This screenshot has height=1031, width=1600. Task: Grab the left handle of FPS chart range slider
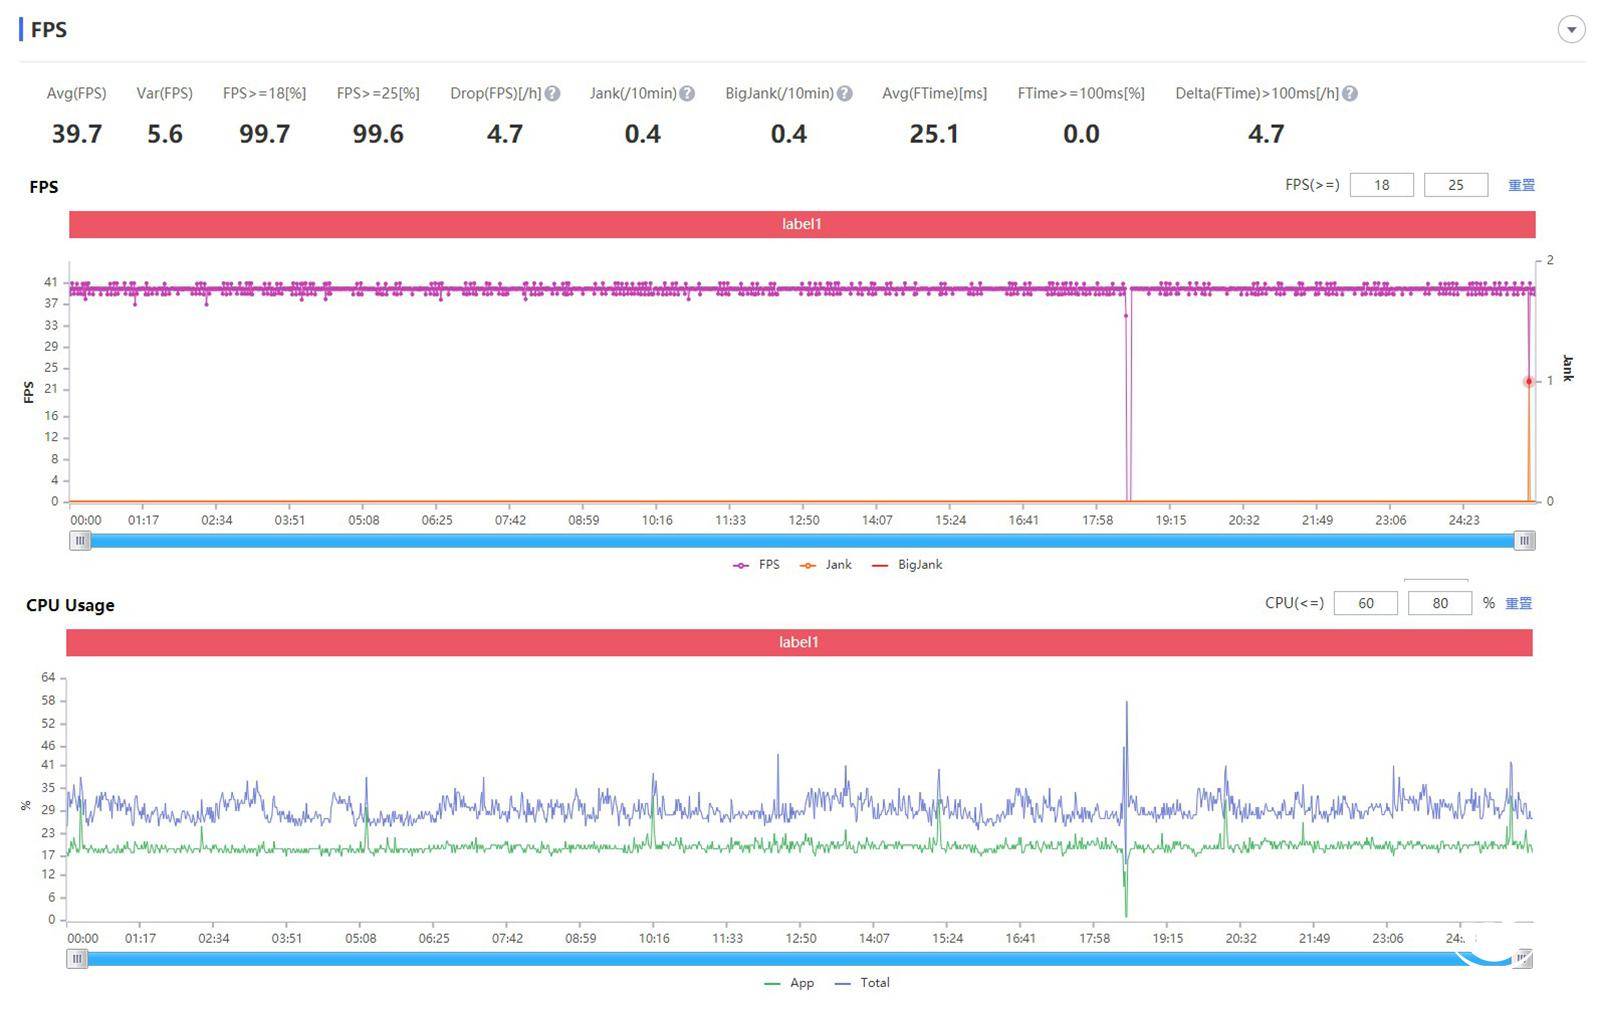click(x=80, y=541)
